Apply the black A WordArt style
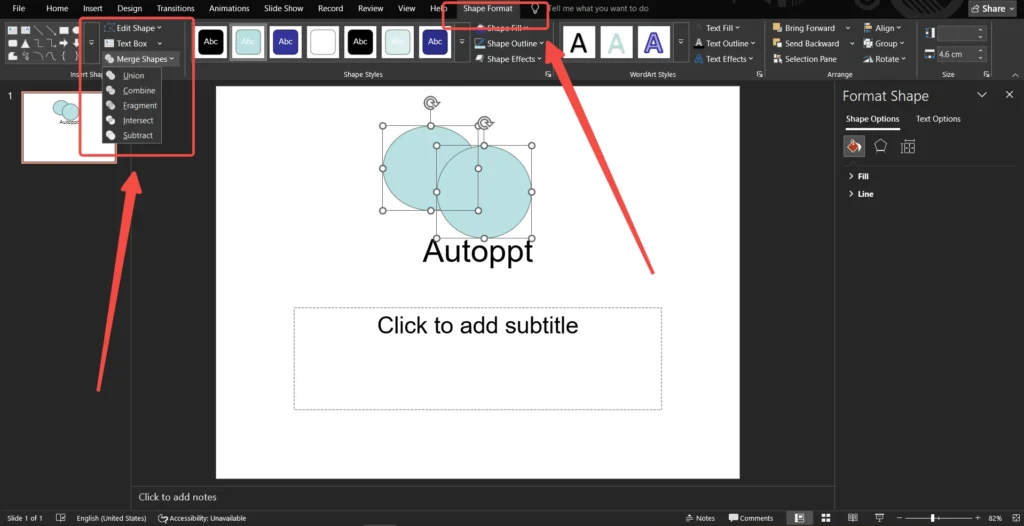This screenshot has width=1024, height=526. tap(578, 42)
